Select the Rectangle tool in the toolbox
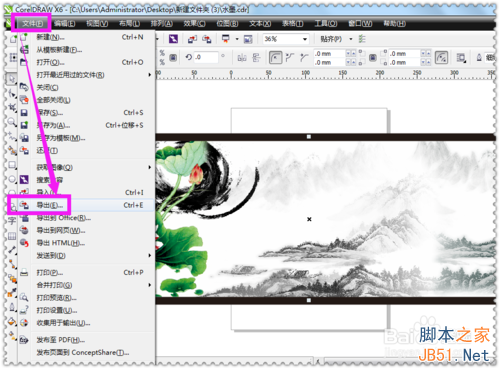Viewport: 500px width, 369px height. pyautogui.click(x=12, y=165)
